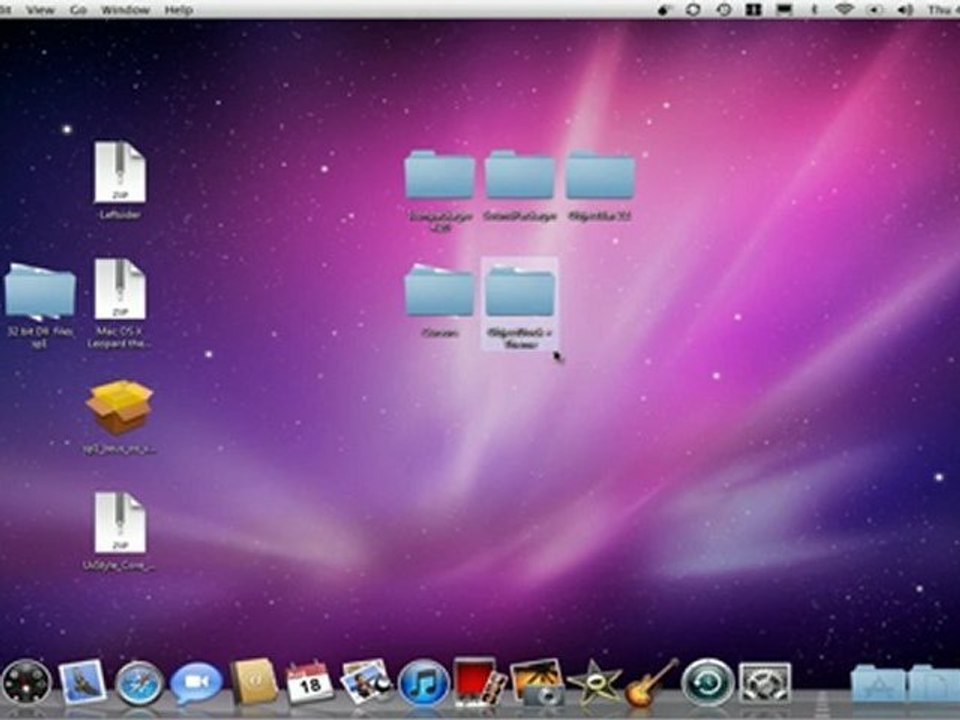Click the Thu clock in menu bar
The width and height of the screenshot is (960, 720).
click(x=943, y=10)
